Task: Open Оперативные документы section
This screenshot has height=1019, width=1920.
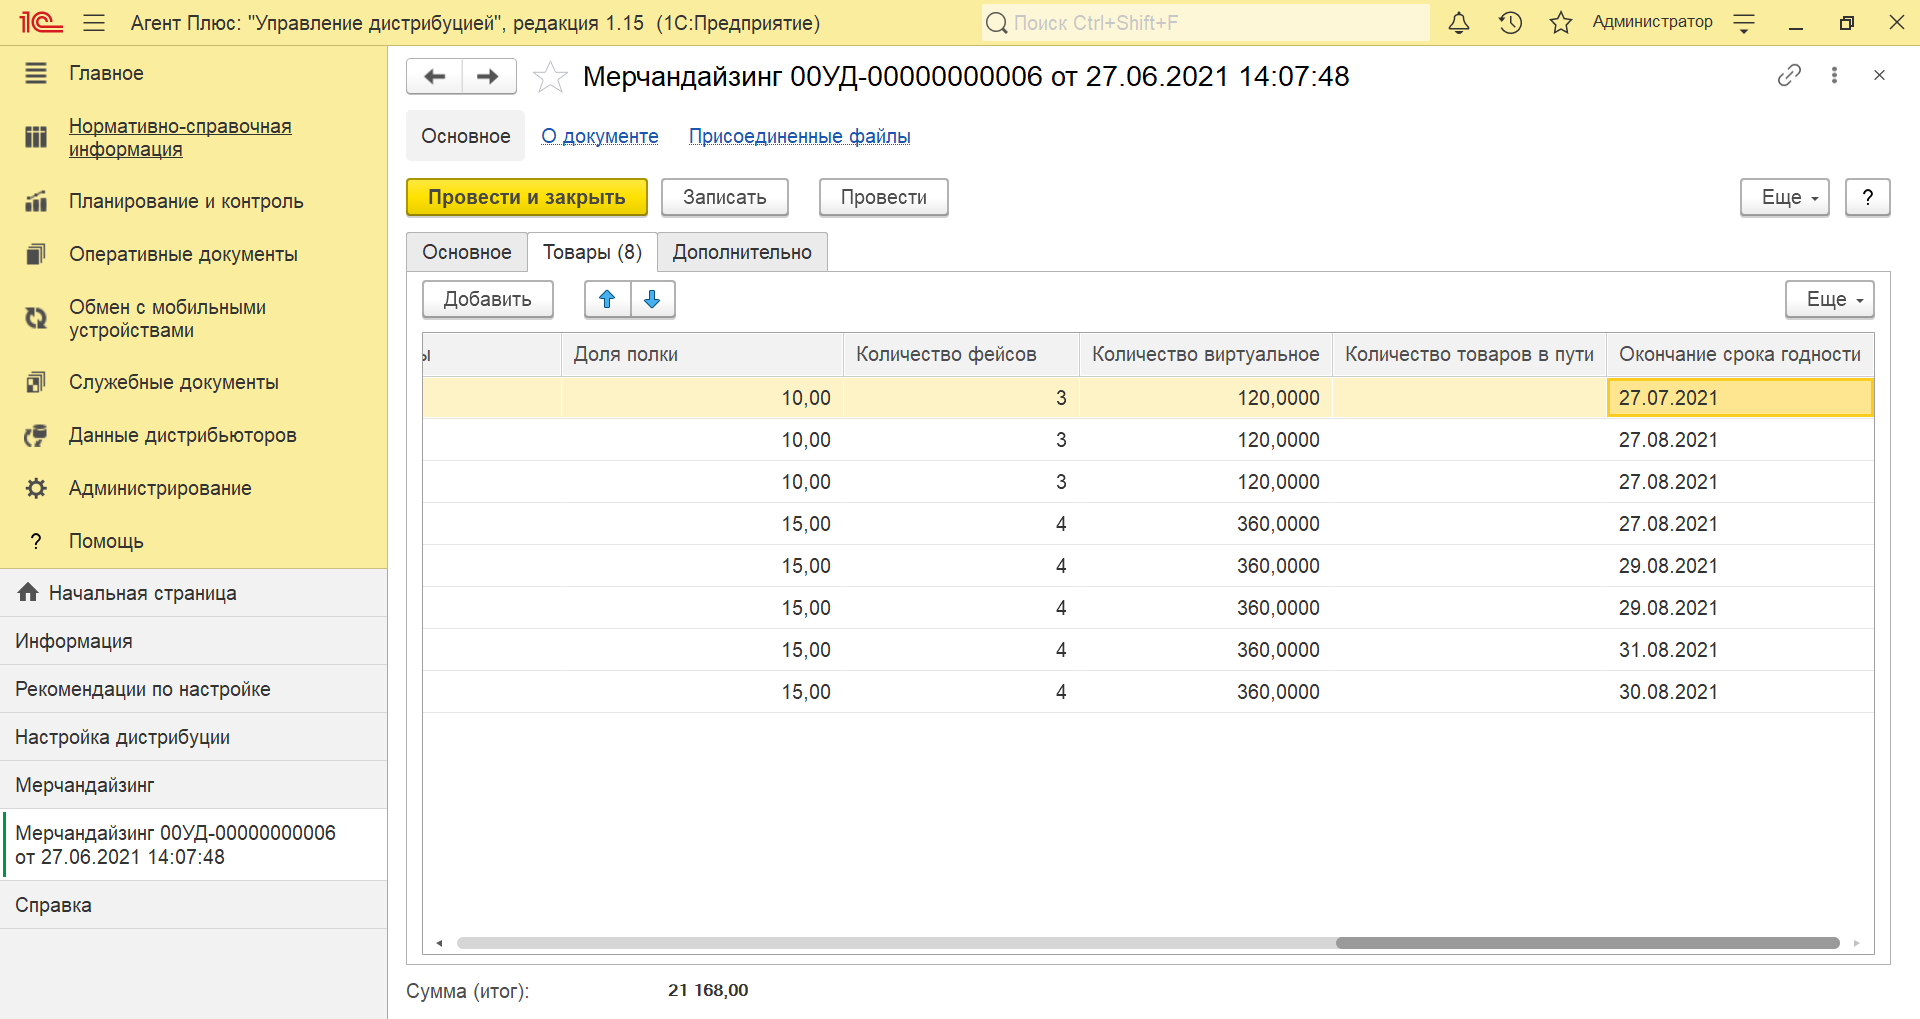Action: [183, 254]
